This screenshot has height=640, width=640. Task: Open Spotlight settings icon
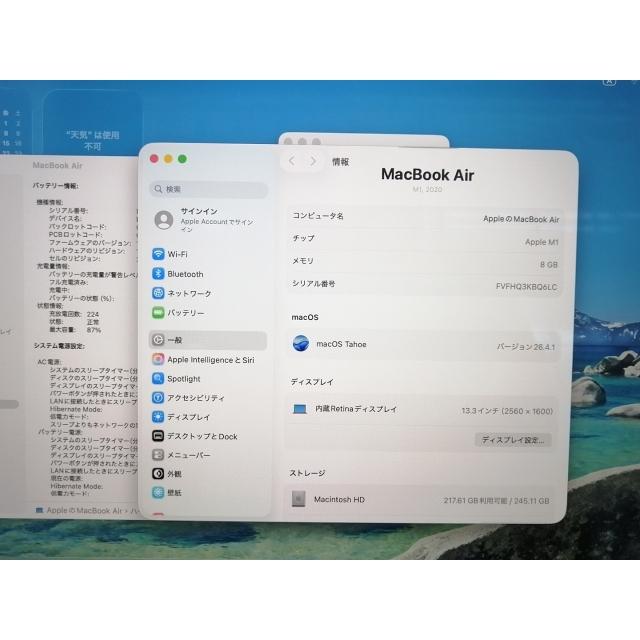(x=158, y=378)
